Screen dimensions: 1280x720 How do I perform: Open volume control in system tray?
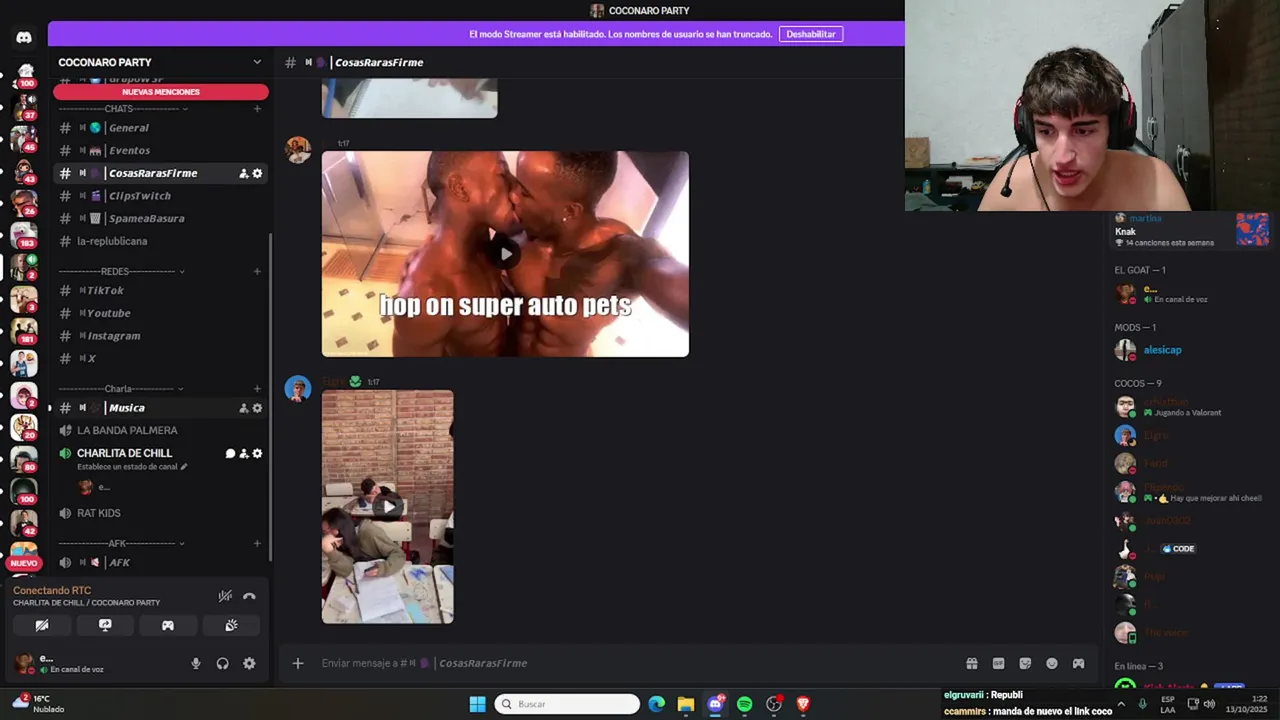pos(1209,704)
